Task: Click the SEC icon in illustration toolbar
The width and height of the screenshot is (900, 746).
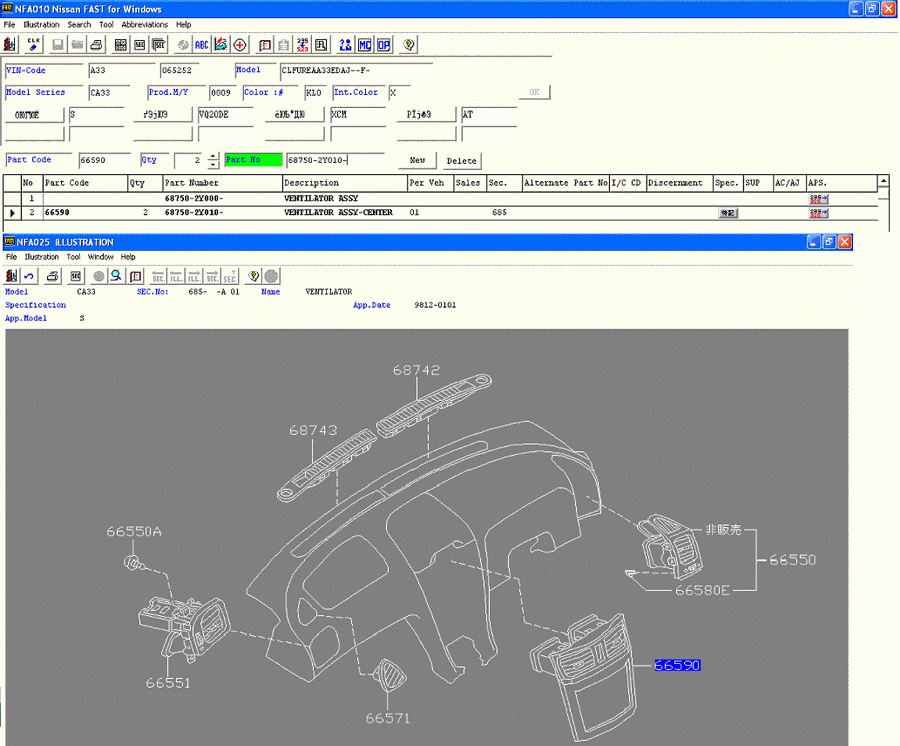Action: [x=75, y=277]
